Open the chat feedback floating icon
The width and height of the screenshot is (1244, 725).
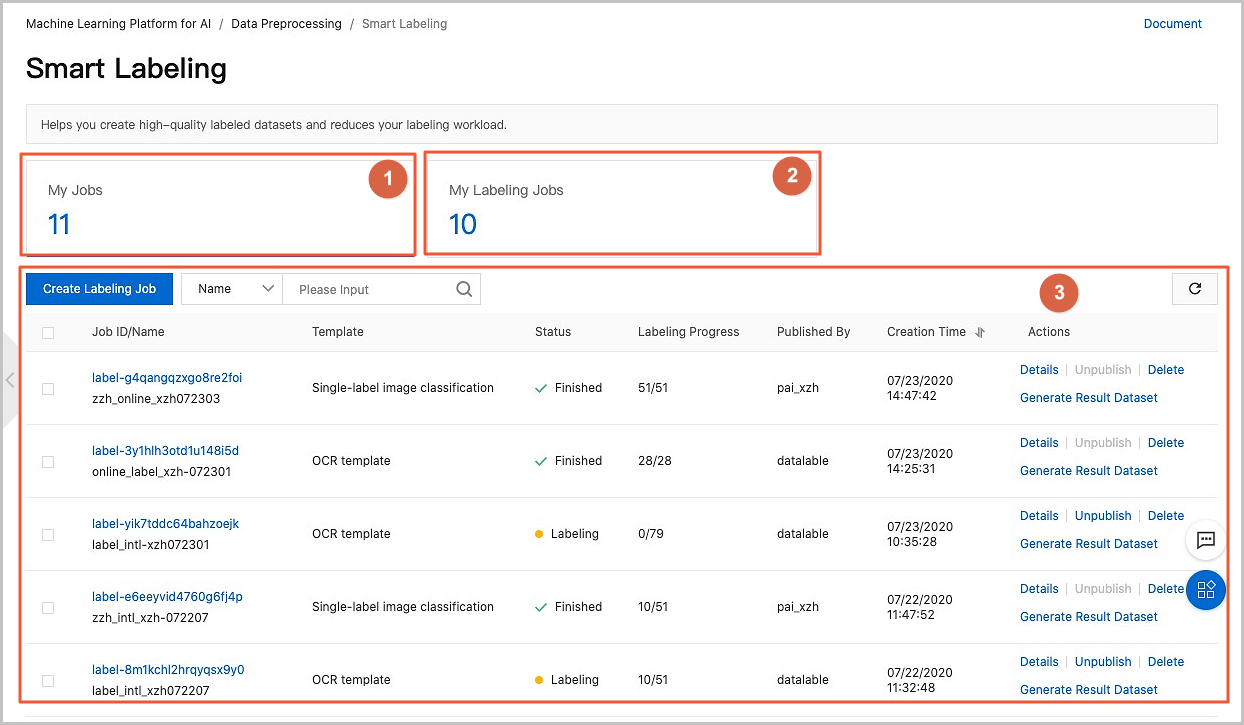[1205, 539]
